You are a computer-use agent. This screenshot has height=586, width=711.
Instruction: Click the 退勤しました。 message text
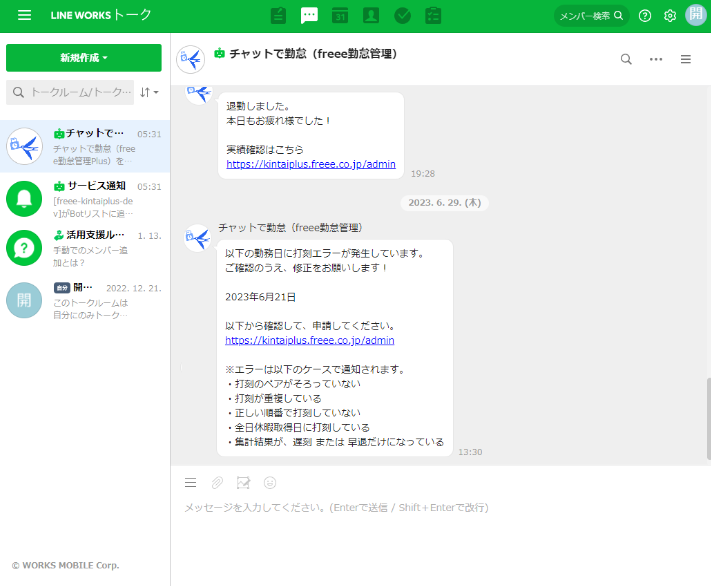258,106
